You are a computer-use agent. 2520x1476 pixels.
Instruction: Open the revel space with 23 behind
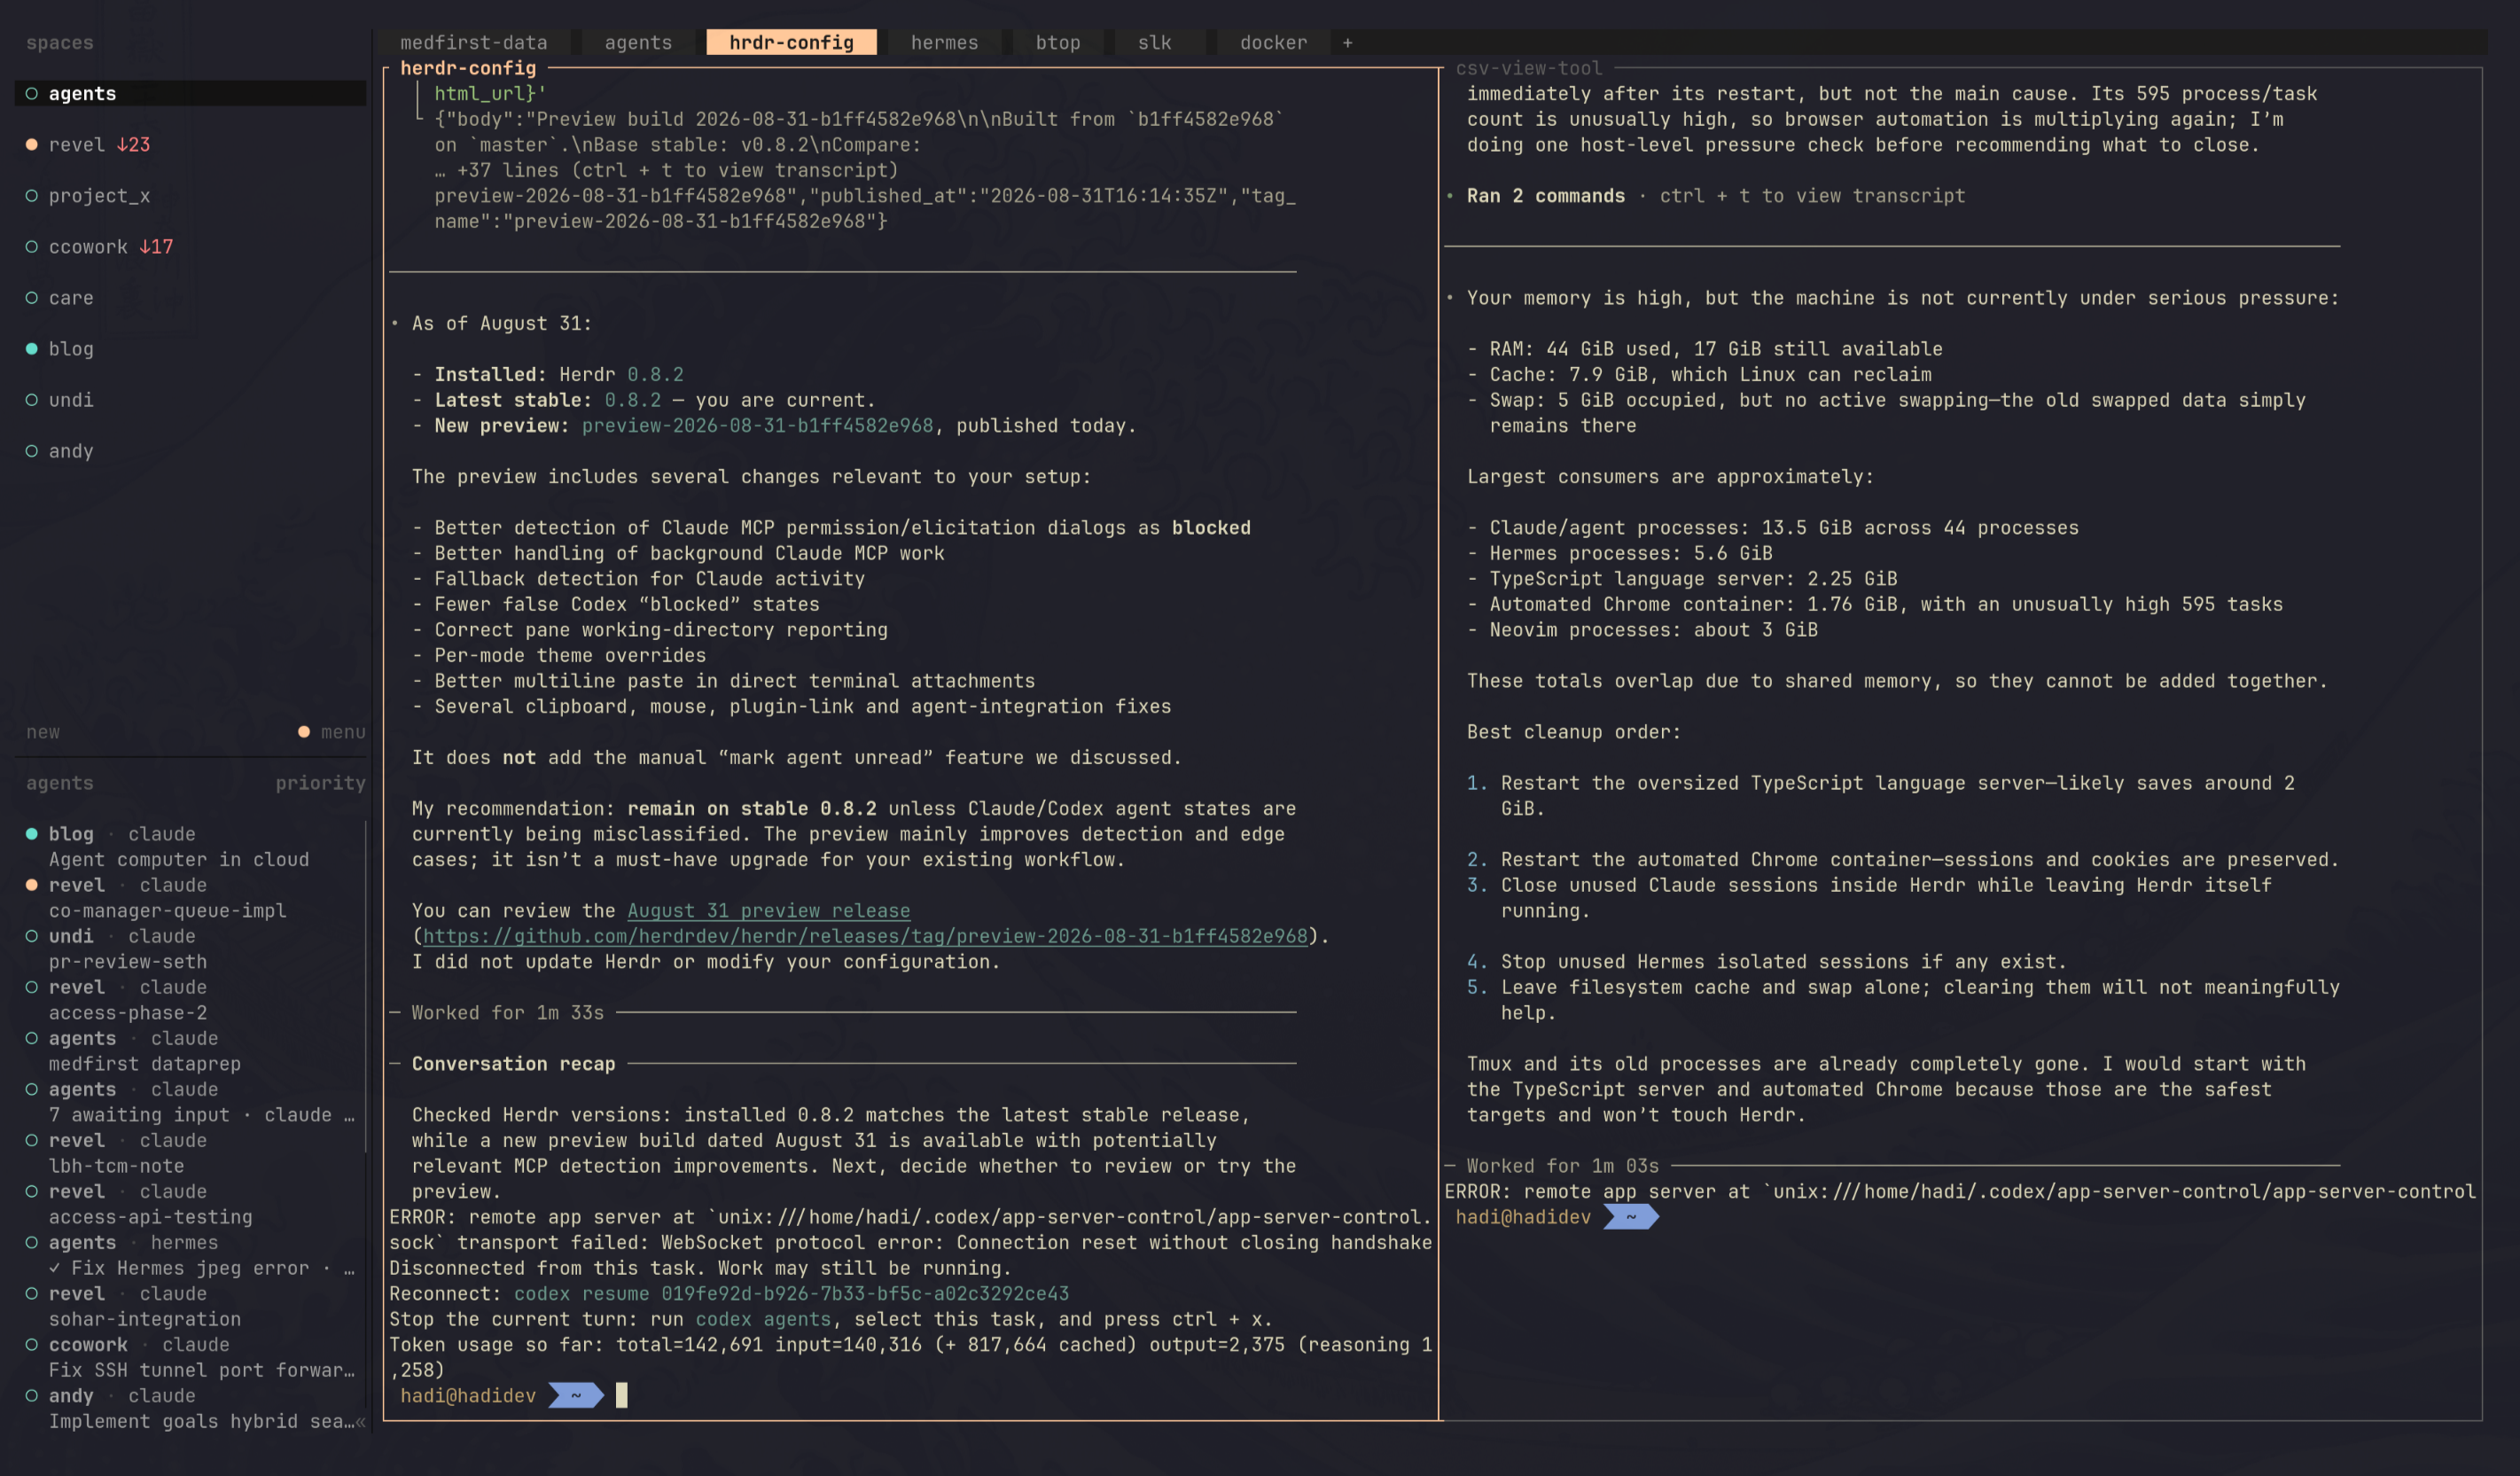(190, 144)
